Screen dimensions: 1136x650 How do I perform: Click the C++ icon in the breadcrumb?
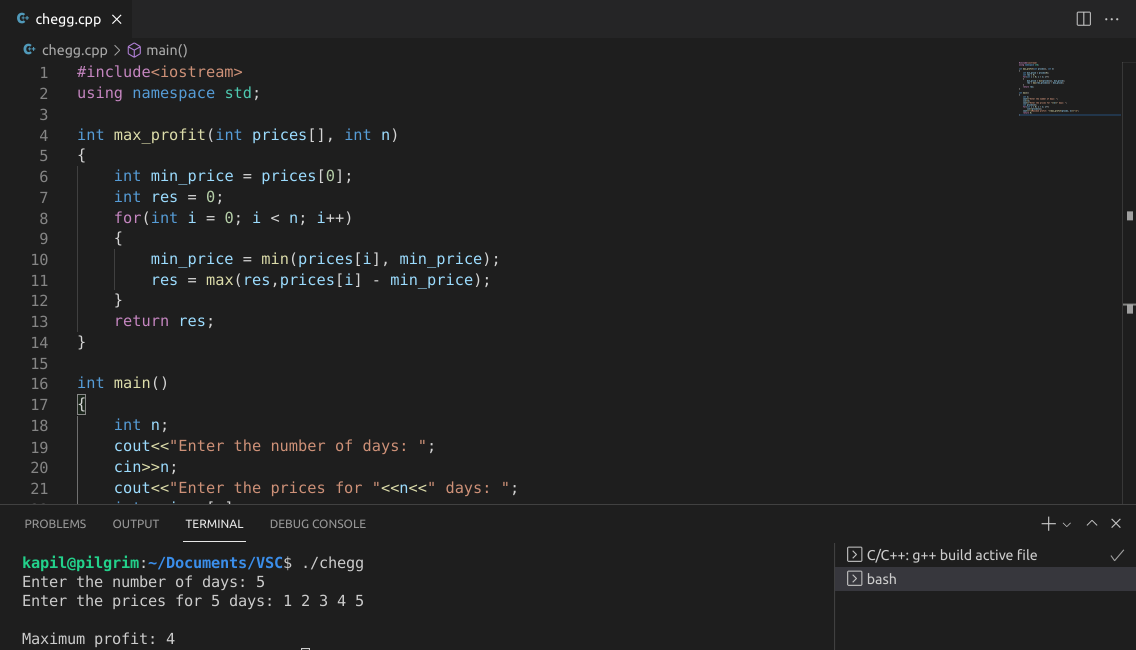(29, 50)
